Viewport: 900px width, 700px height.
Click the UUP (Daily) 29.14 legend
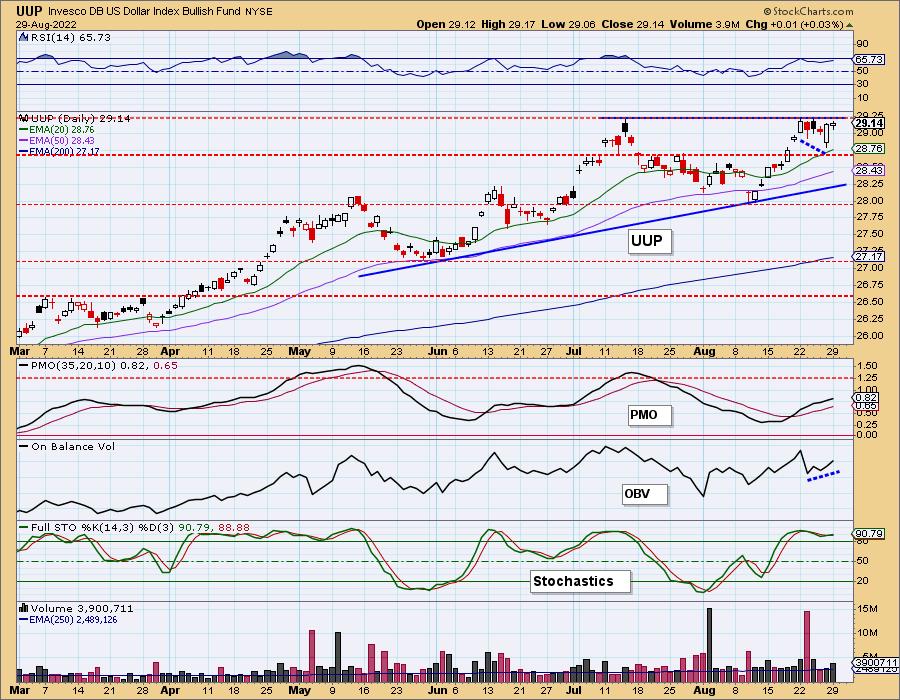coord(81,118)
